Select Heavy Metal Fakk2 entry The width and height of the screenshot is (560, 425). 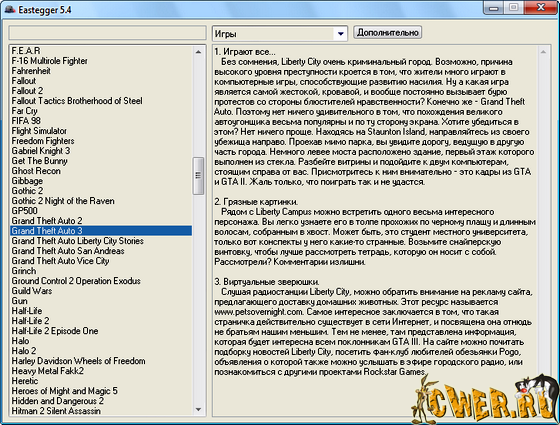[101, 371]
